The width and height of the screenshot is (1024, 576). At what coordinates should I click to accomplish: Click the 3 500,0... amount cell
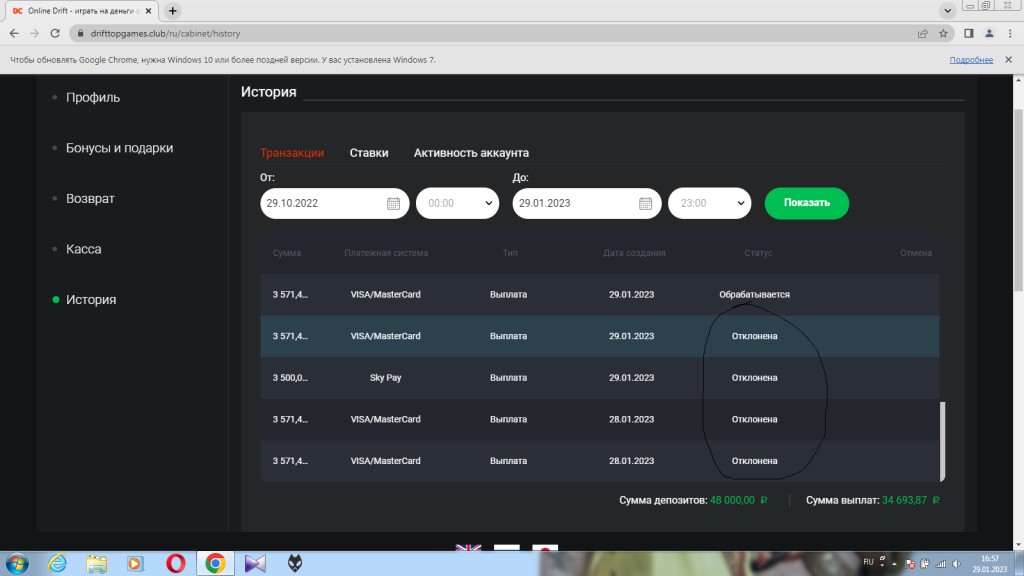pyautogui.click(x=290, y=377)
